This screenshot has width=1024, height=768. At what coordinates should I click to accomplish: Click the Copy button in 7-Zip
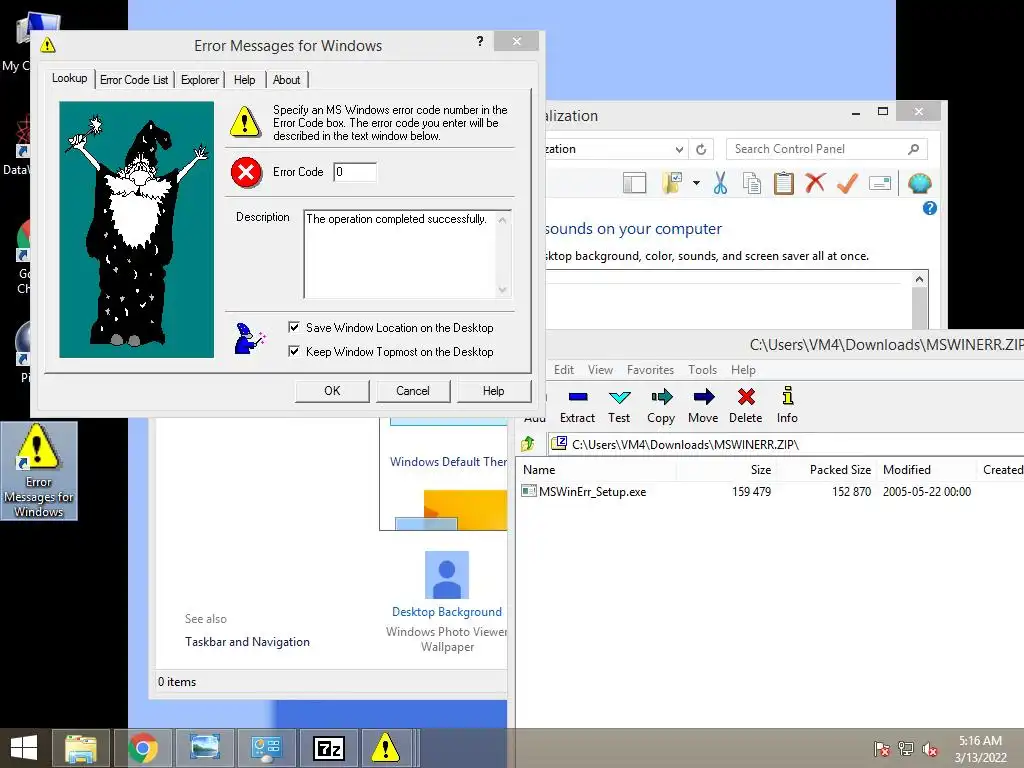(x=661, y=406)
